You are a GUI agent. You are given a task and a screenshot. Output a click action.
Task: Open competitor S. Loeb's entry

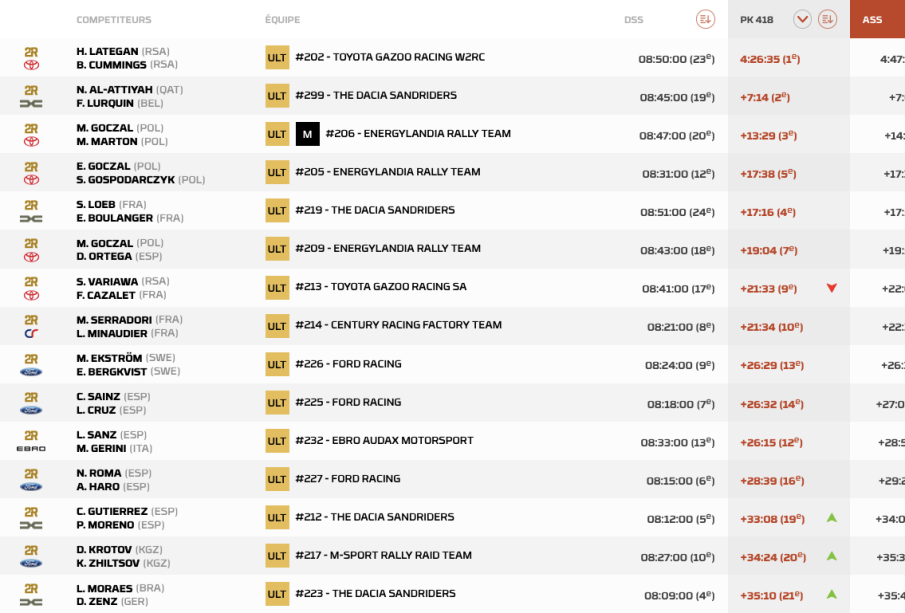point(97,204)
